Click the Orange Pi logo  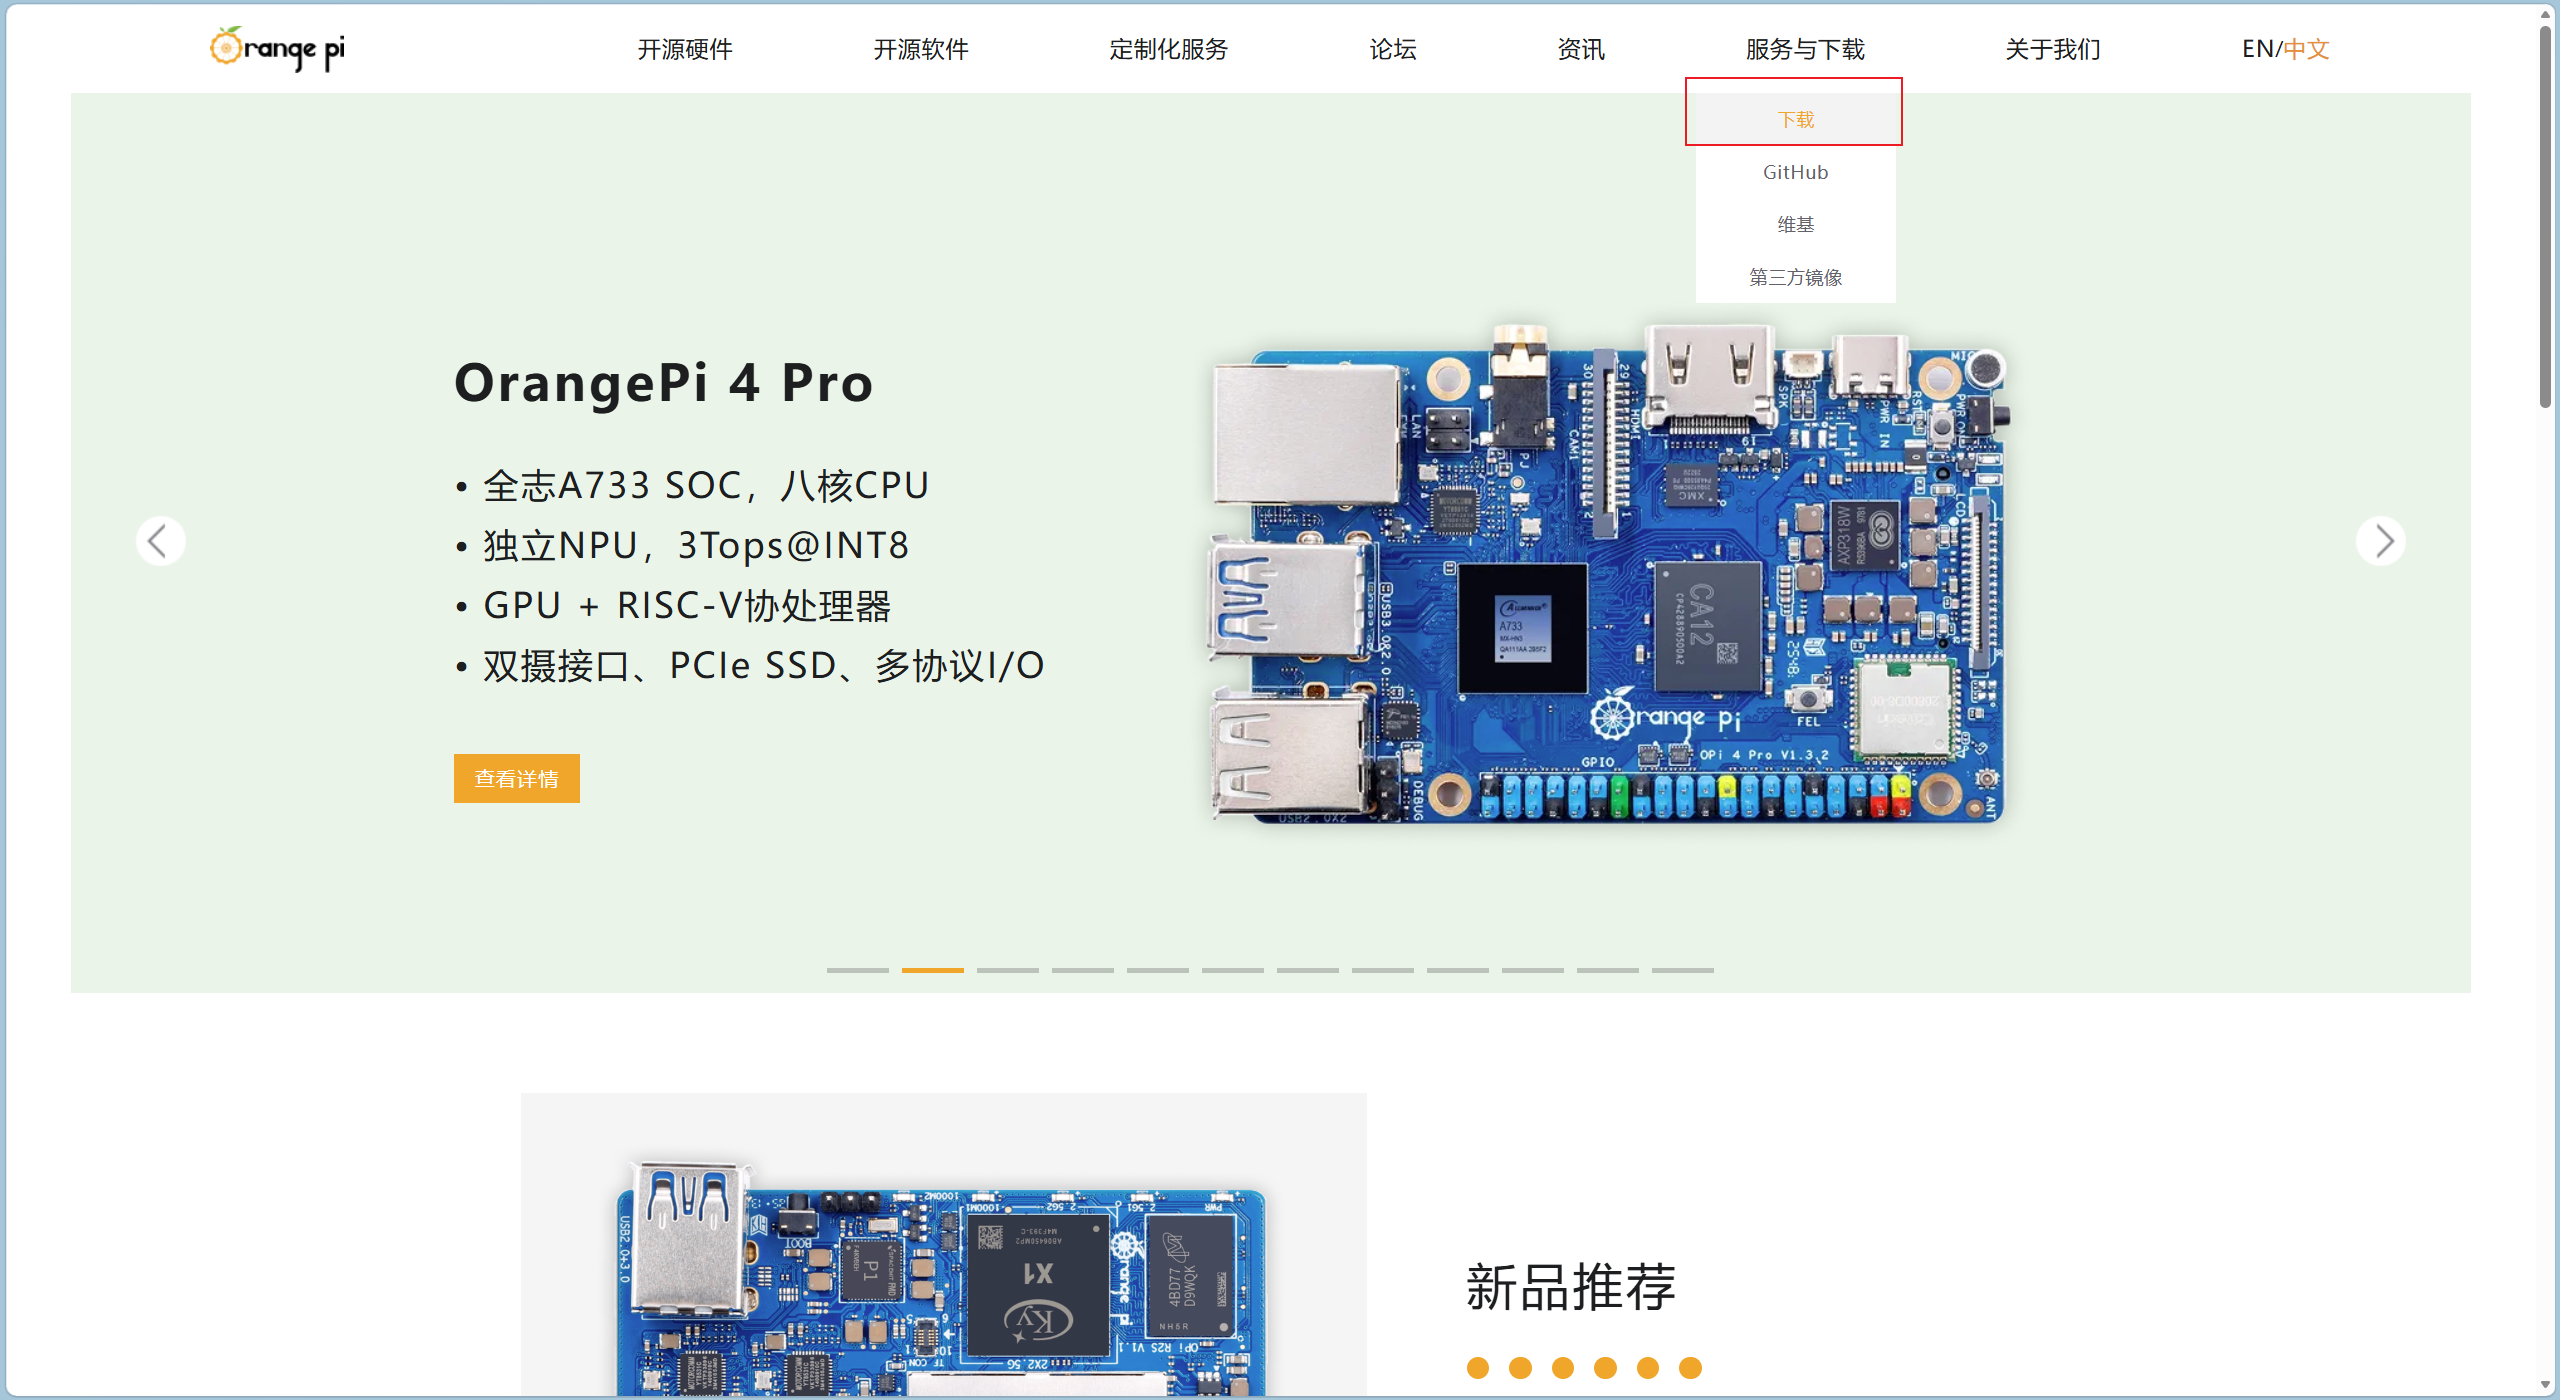point(277,49)
